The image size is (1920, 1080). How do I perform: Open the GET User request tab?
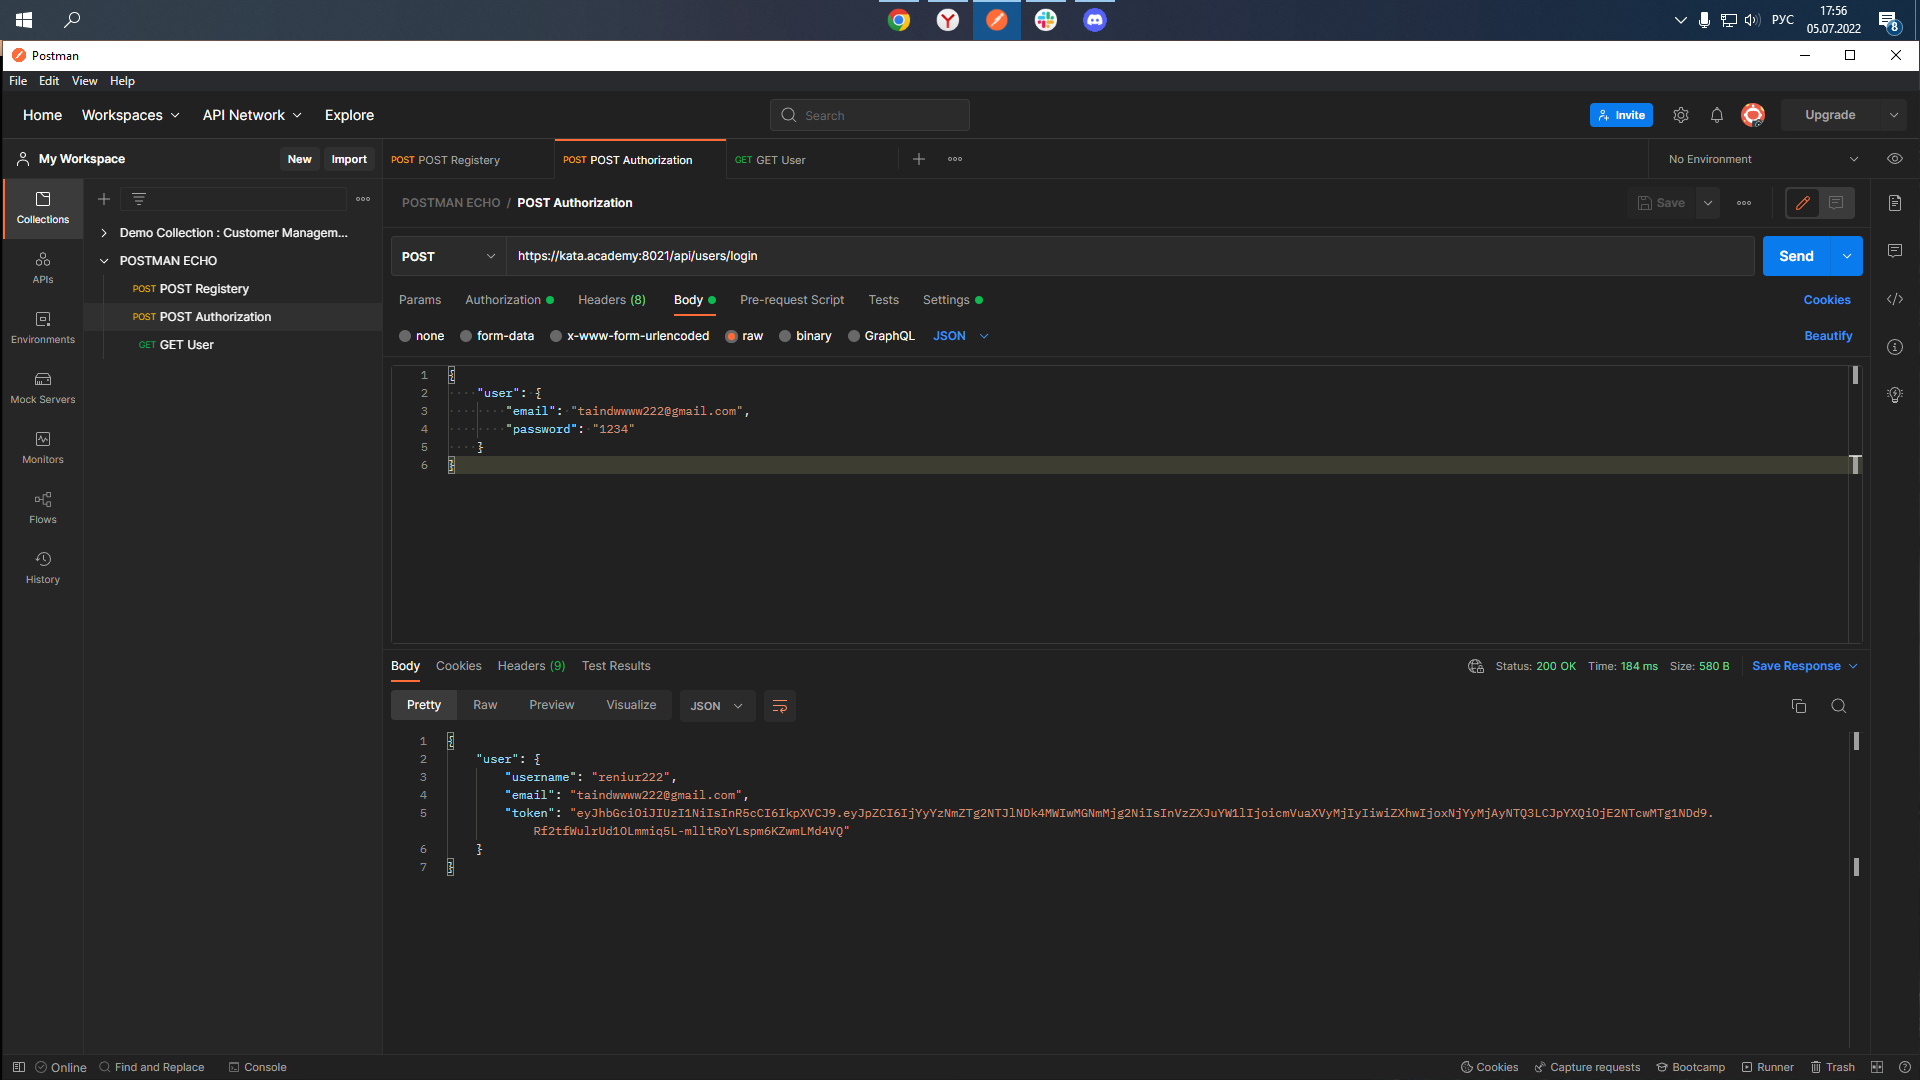781,159
